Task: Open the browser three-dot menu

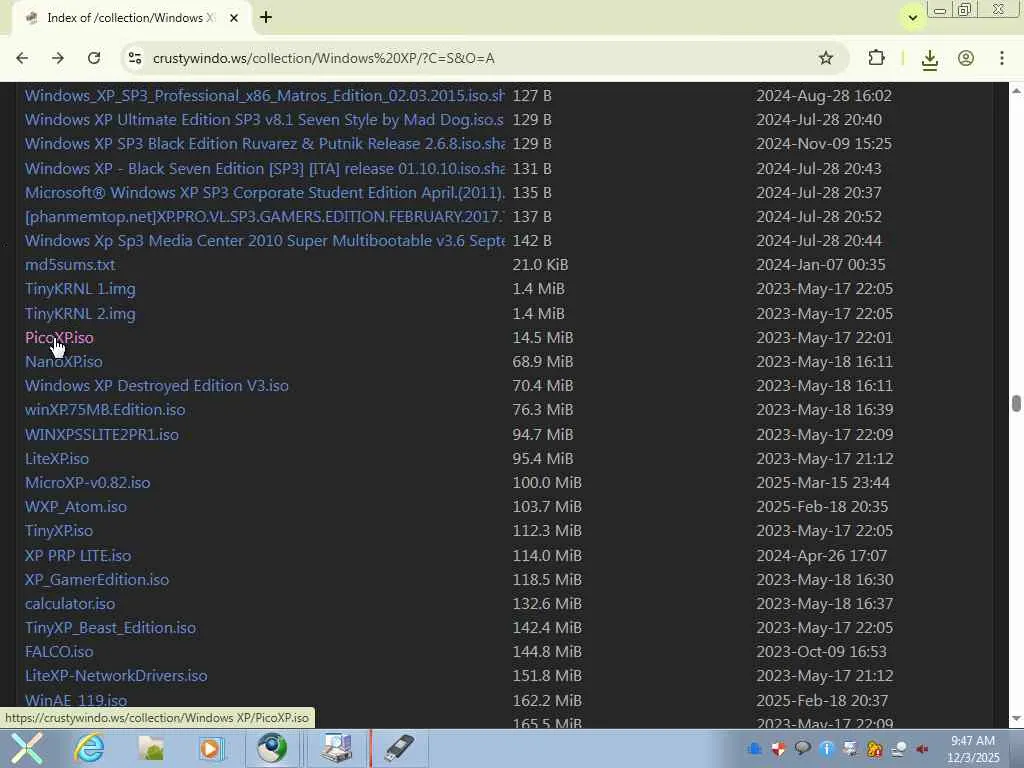Action: pyautogui.click(x=1002, y=58)
